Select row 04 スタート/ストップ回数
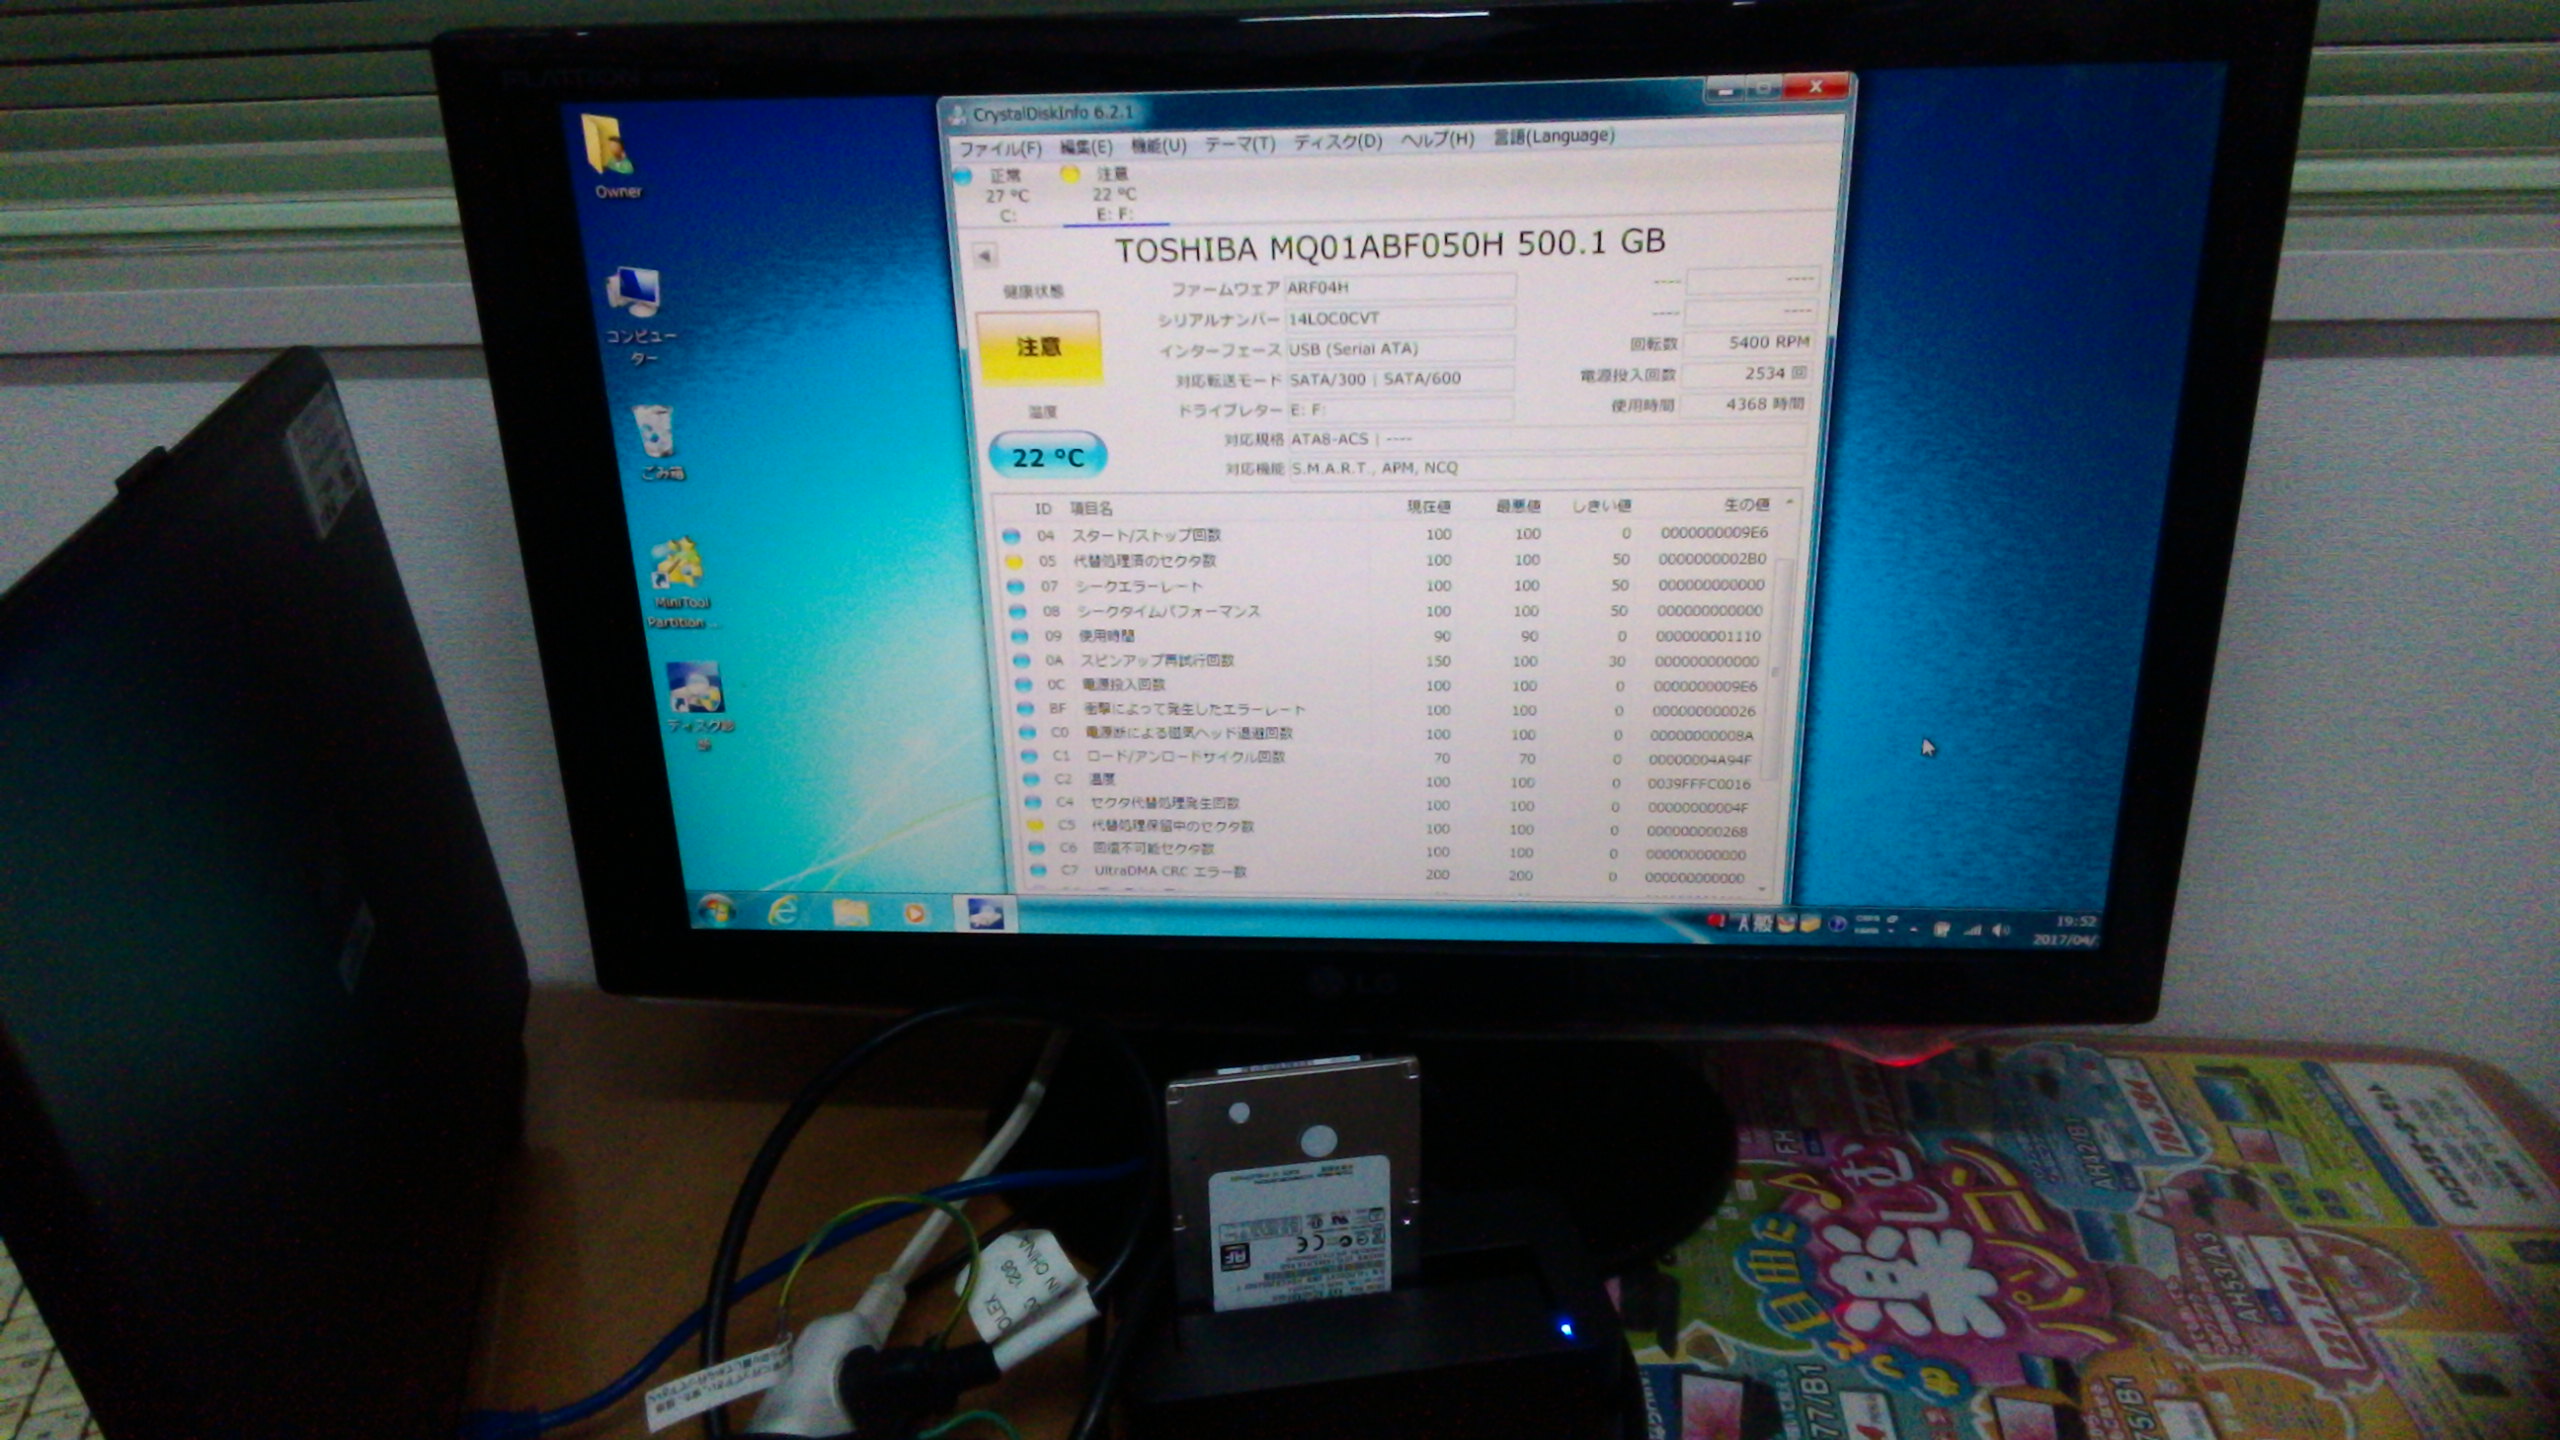The height and width of the screenshot is (1440, 2560). (1387, 534)
